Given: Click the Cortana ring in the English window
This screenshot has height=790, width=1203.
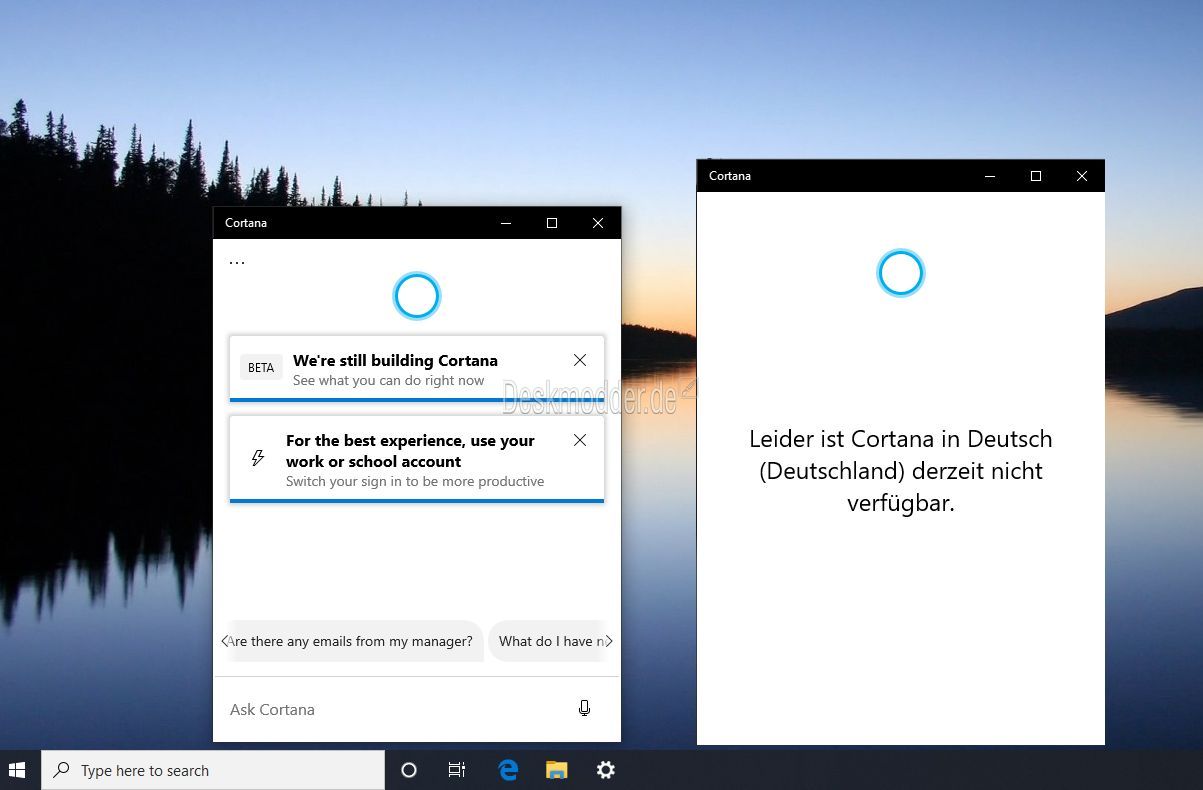Looking at the screenshot, I should (417, 296).
